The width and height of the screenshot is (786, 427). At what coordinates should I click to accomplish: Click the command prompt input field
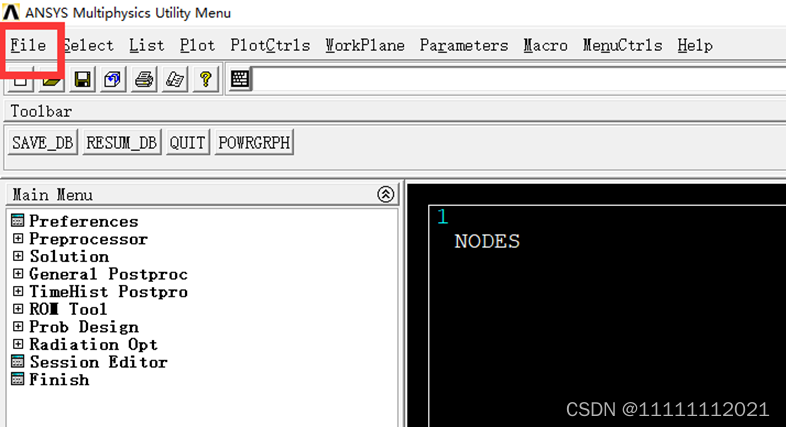pos(519,79)
